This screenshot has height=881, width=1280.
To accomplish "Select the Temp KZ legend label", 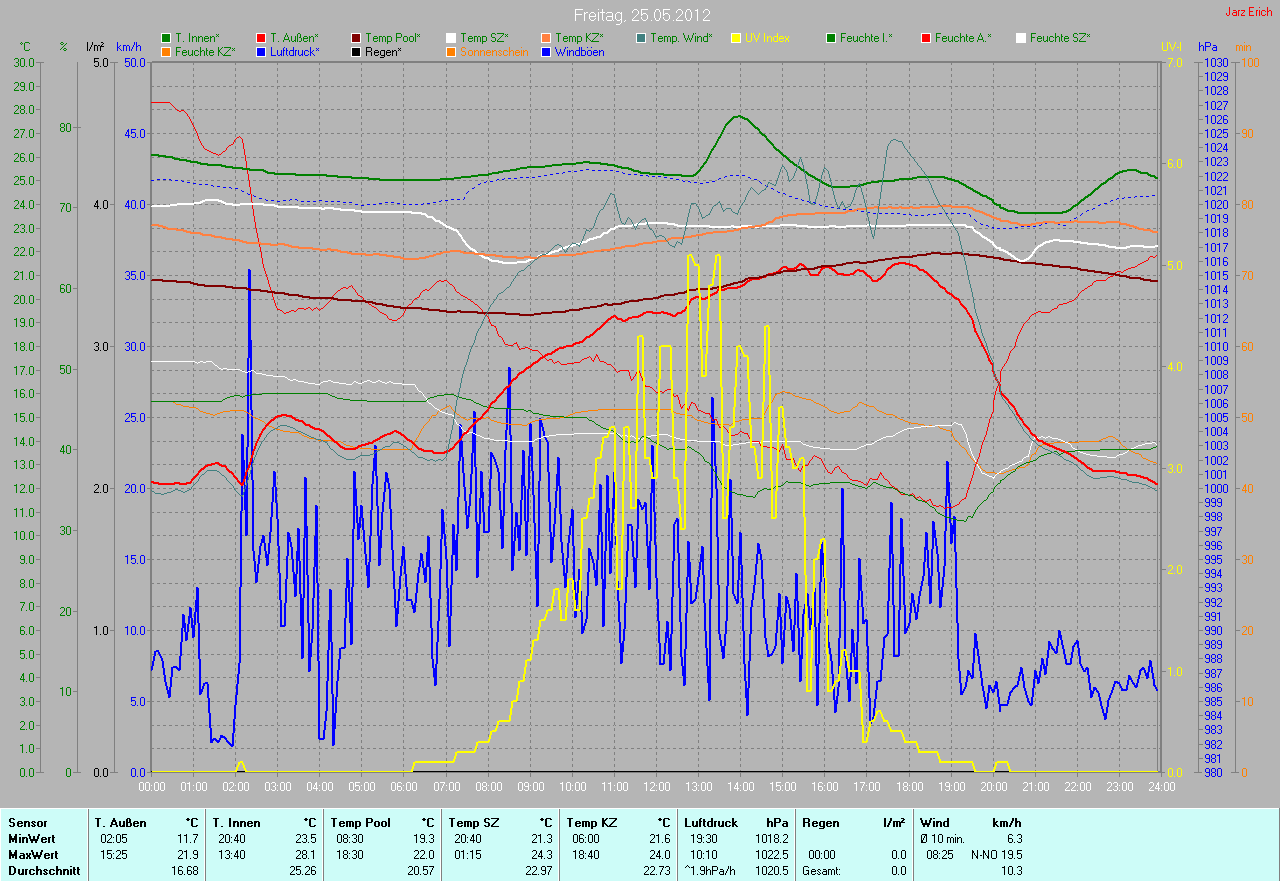I will point(579,38).
